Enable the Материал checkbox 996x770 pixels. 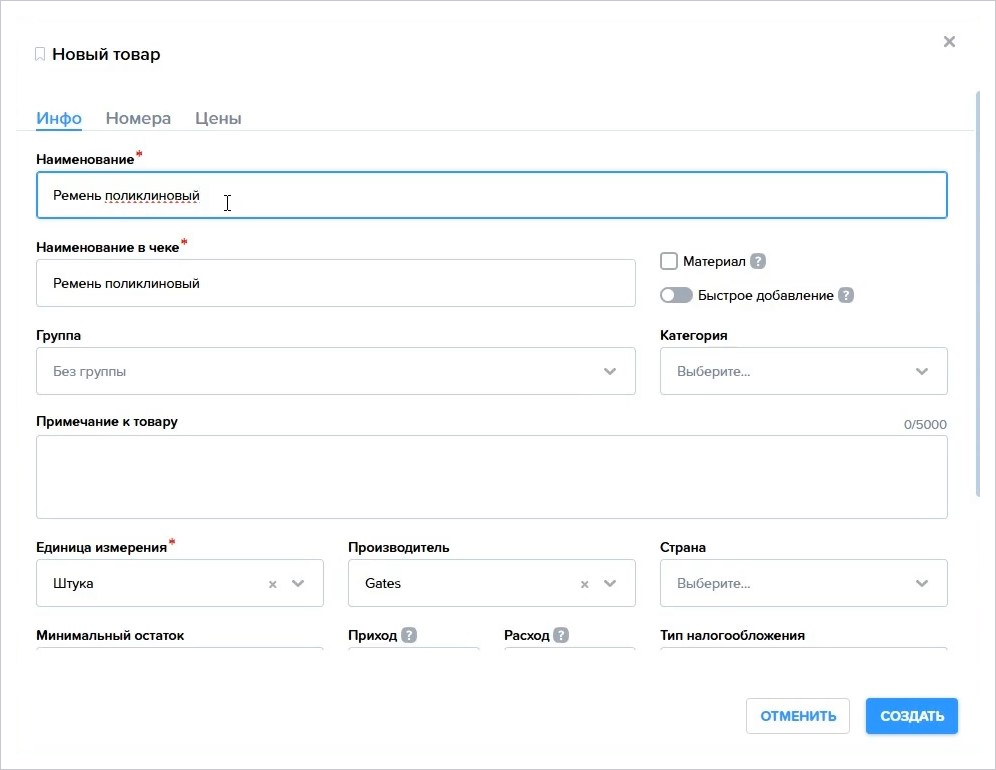pos(669,262)
